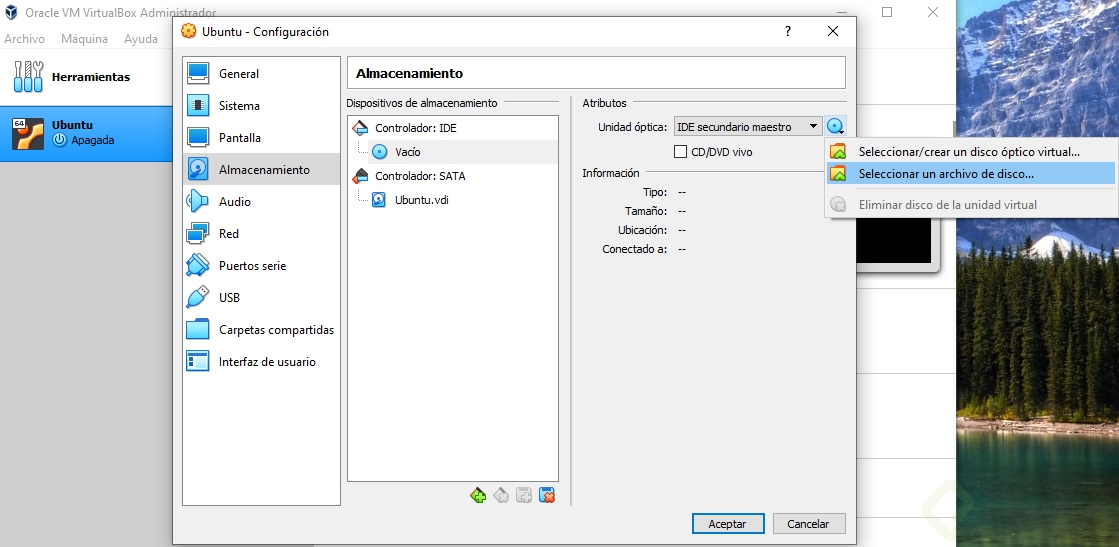Open the Archivo menu in VirtualBox
This screenshot has width=1119, height=547.
coord(24,39)
